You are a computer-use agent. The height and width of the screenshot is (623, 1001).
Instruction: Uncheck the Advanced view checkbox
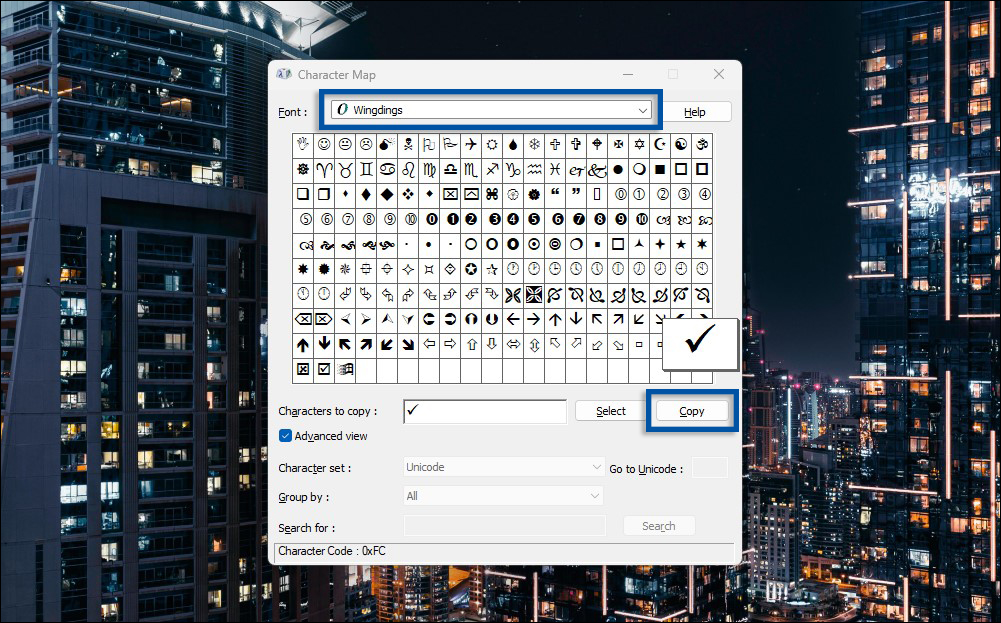pos(285,436)
